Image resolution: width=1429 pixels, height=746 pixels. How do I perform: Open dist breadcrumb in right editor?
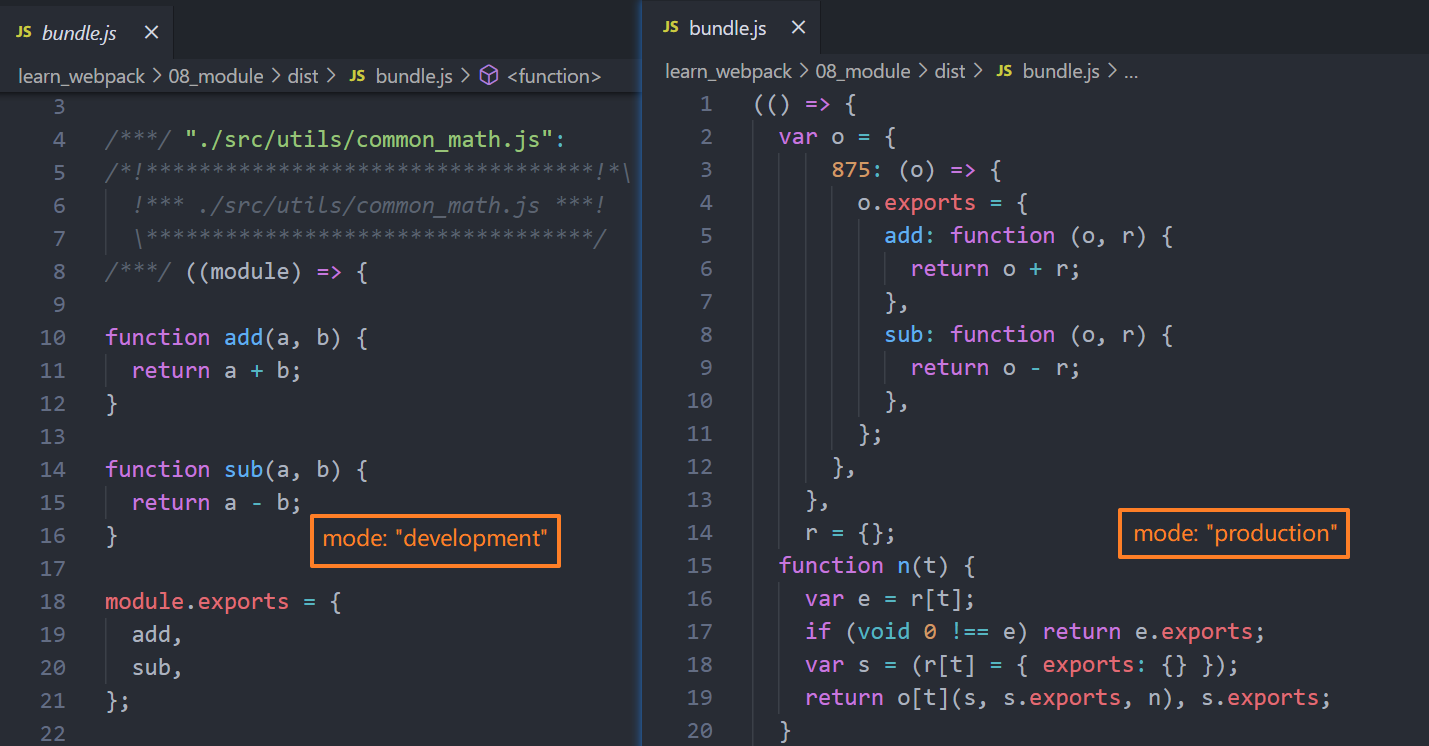click(950, 71)
